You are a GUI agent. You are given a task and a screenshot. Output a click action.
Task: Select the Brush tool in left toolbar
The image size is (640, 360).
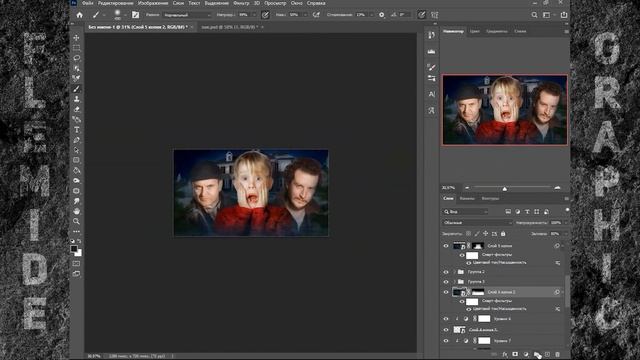(76, 89)
